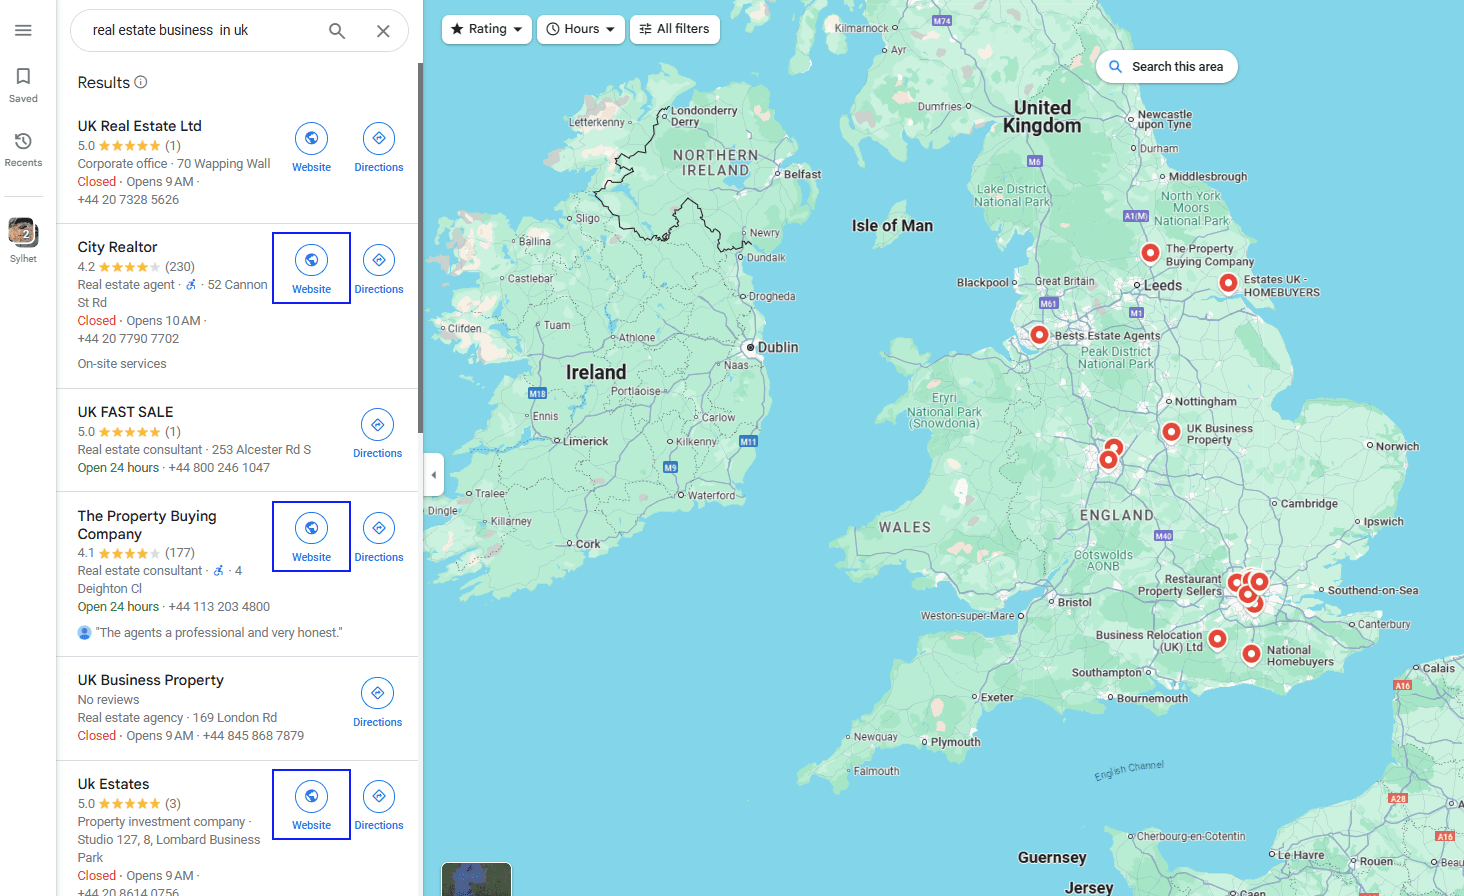Switch map layers using the thumbnail
1464x896 pixels.
476,879
